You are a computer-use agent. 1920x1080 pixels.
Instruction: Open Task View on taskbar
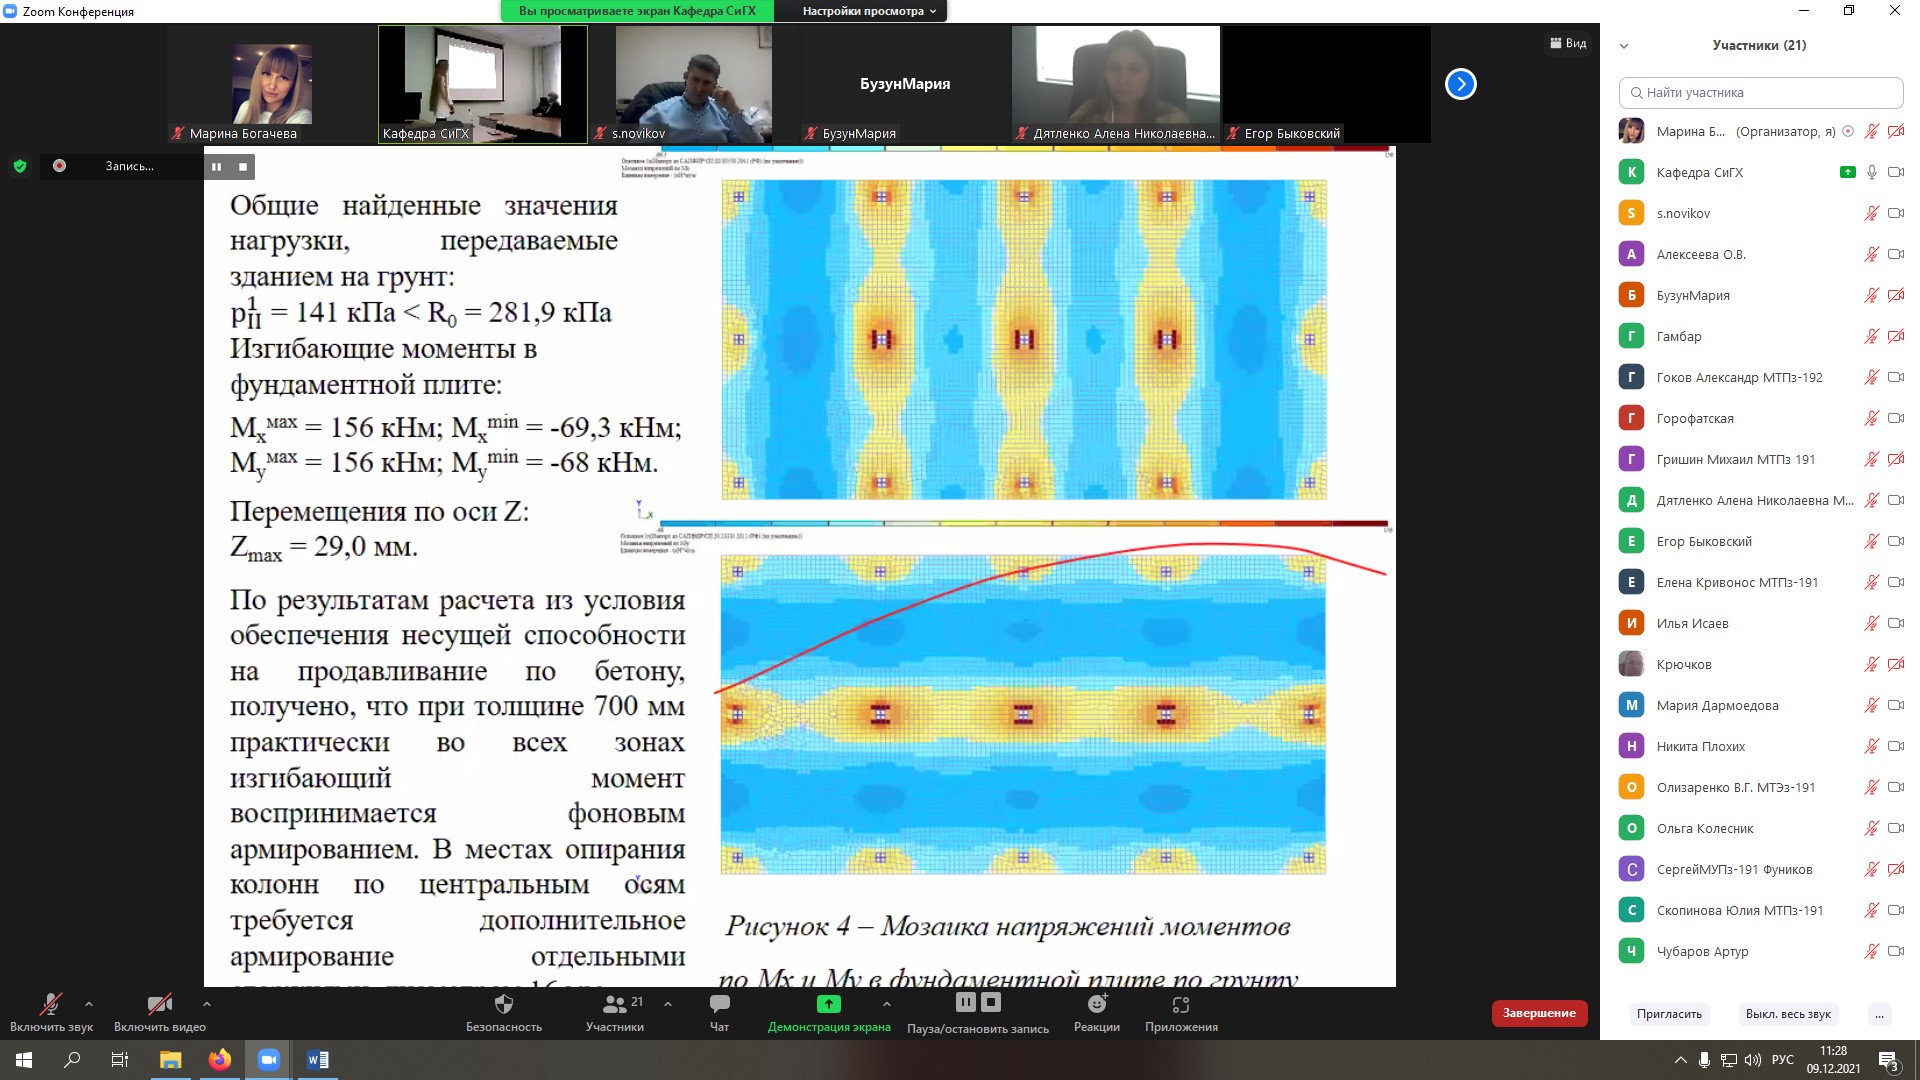[x=120, y=1060]
